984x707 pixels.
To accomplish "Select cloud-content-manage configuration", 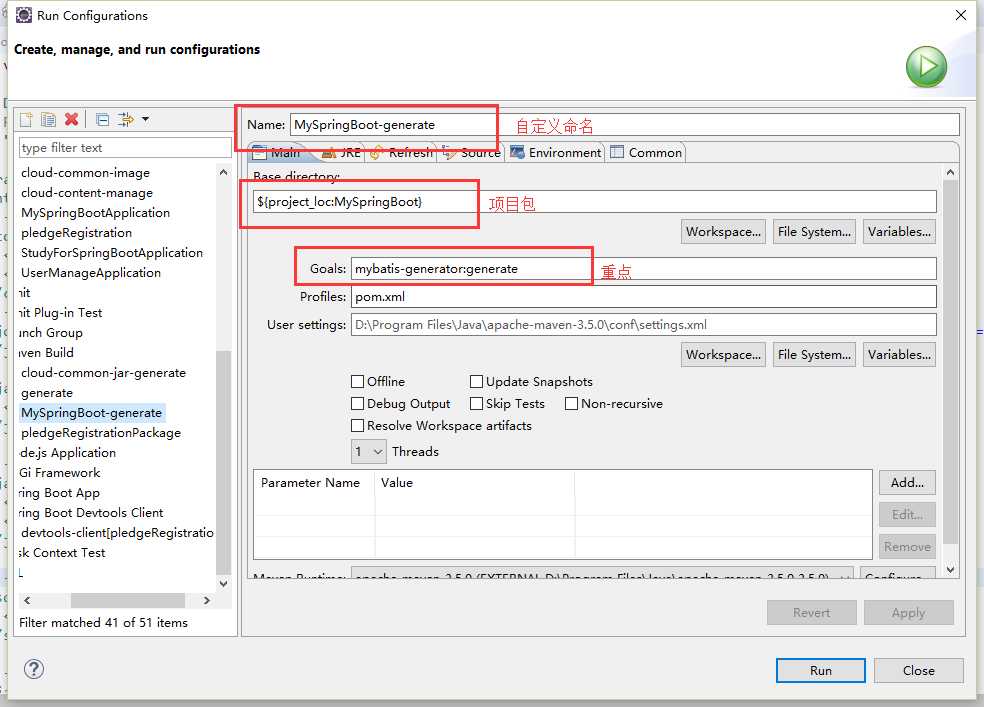I will pos(87,193).
